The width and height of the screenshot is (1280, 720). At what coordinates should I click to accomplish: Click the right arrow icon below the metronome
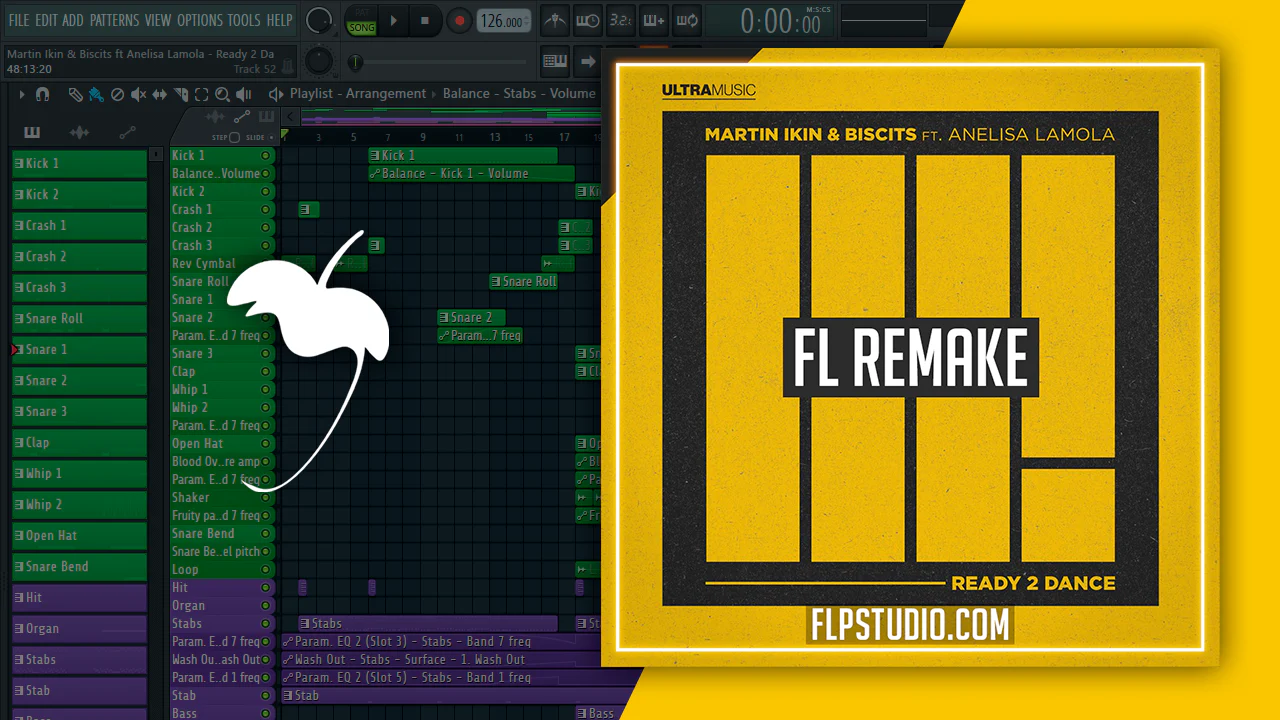click(588, 61)
